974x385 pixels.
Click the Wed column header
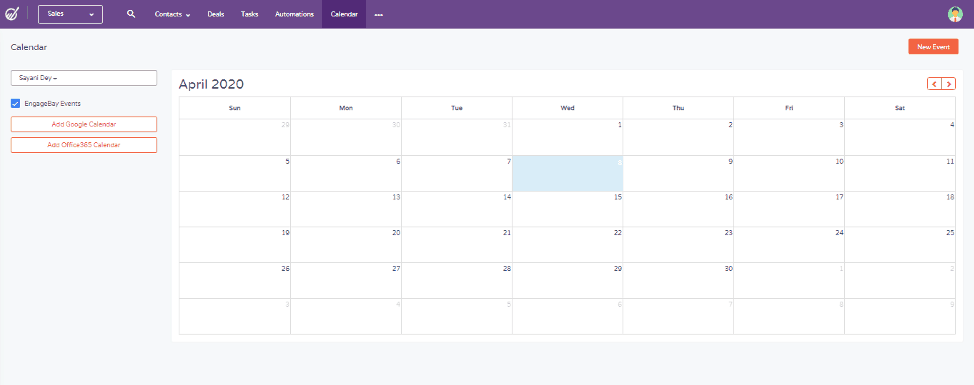click(x=568, y=108)
